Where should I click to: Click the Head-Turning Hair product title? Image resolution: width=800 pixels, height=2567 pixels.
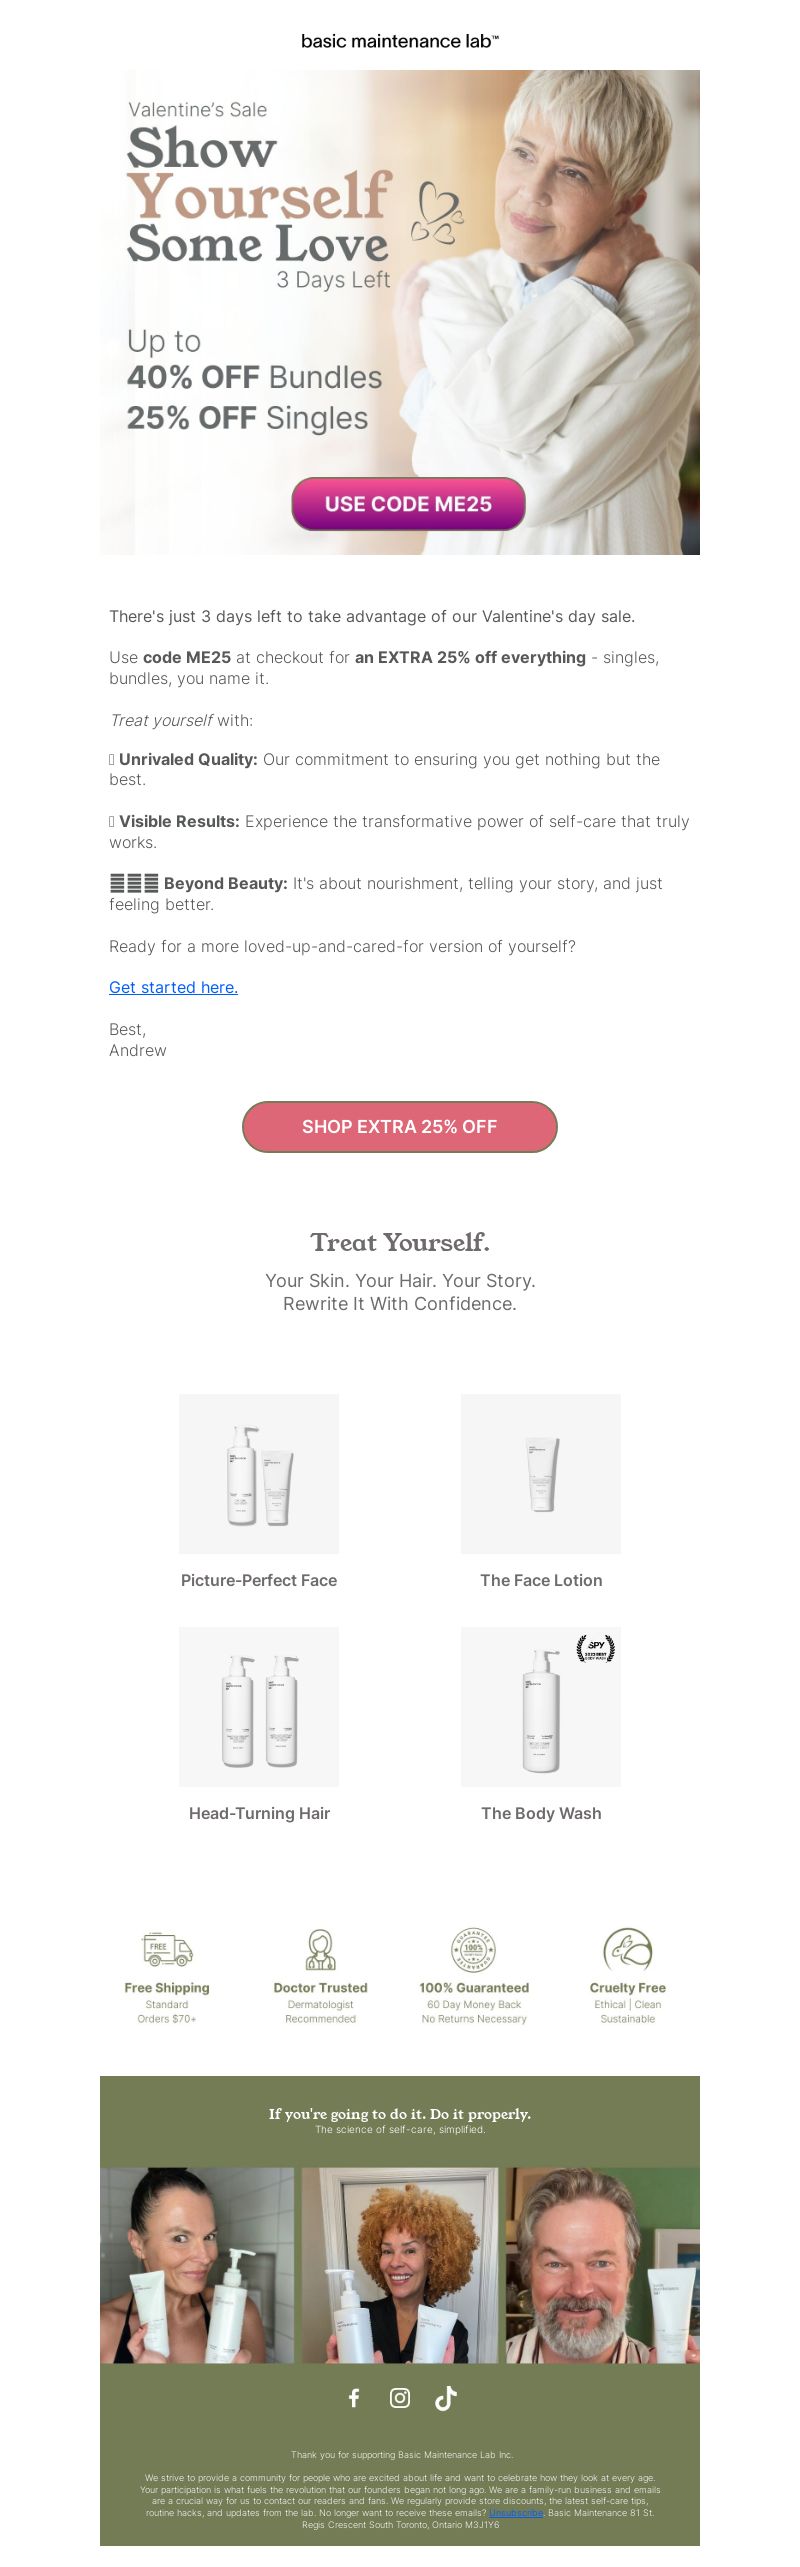[259, 1813]
